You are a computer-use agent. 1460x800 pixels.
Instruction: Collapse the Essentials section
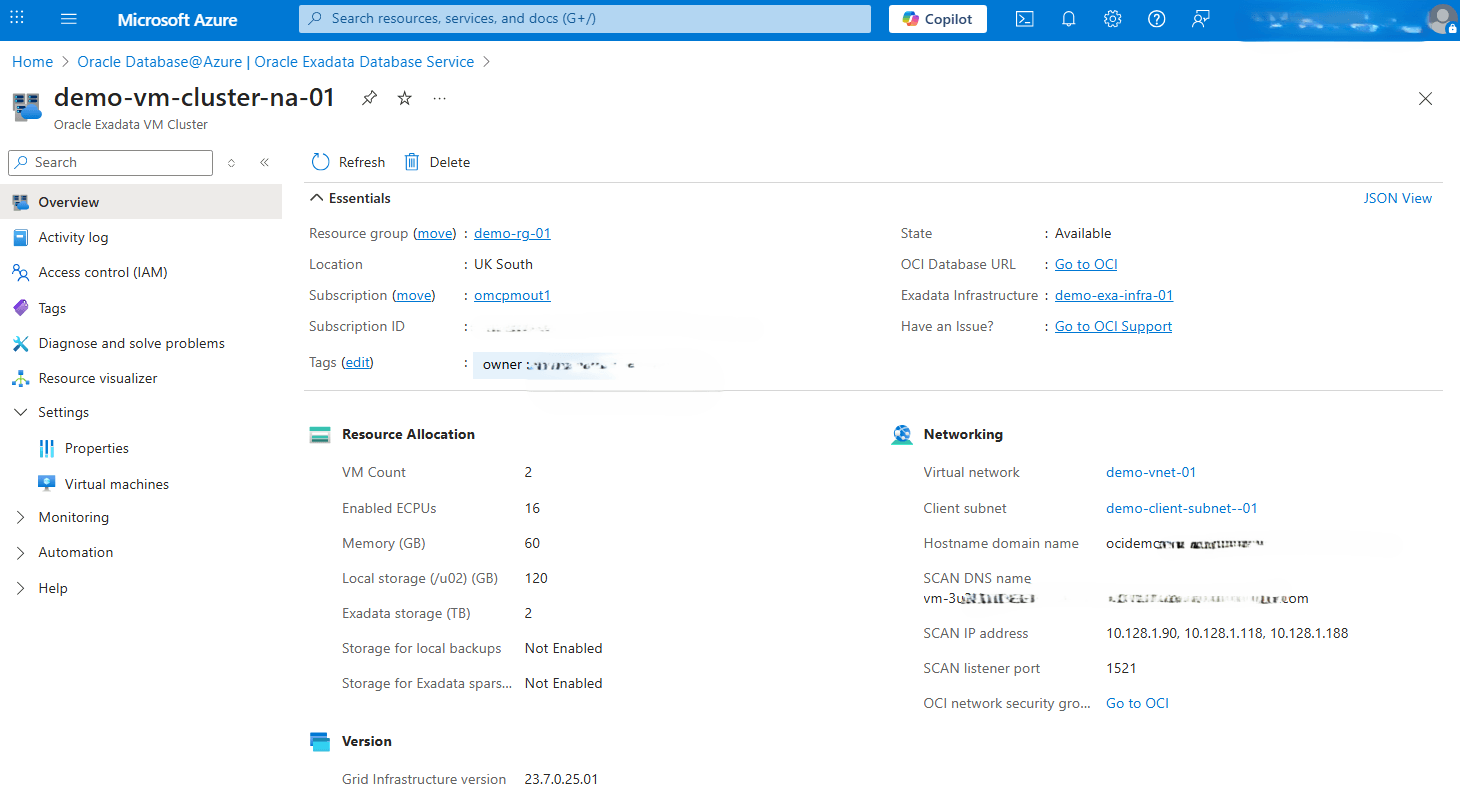tap(318, 197)
